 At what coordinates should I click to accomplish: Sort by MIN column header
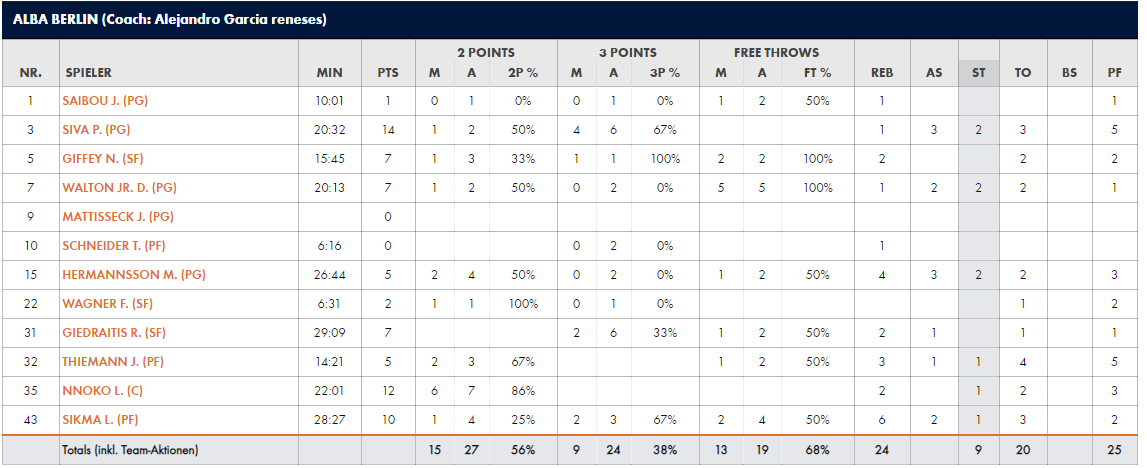click(x=329, y=73)
